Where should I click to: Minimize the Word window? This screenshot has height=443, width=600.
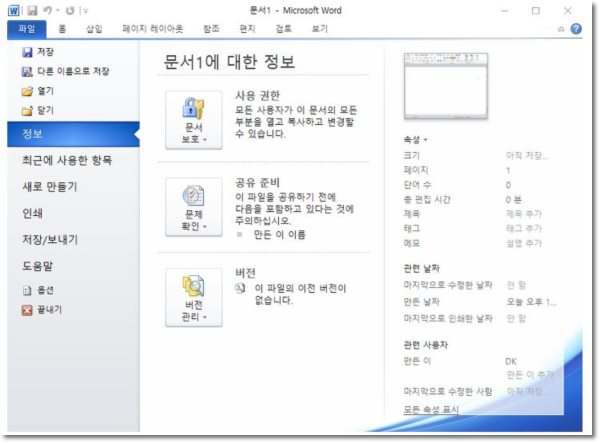coord(505,11)
